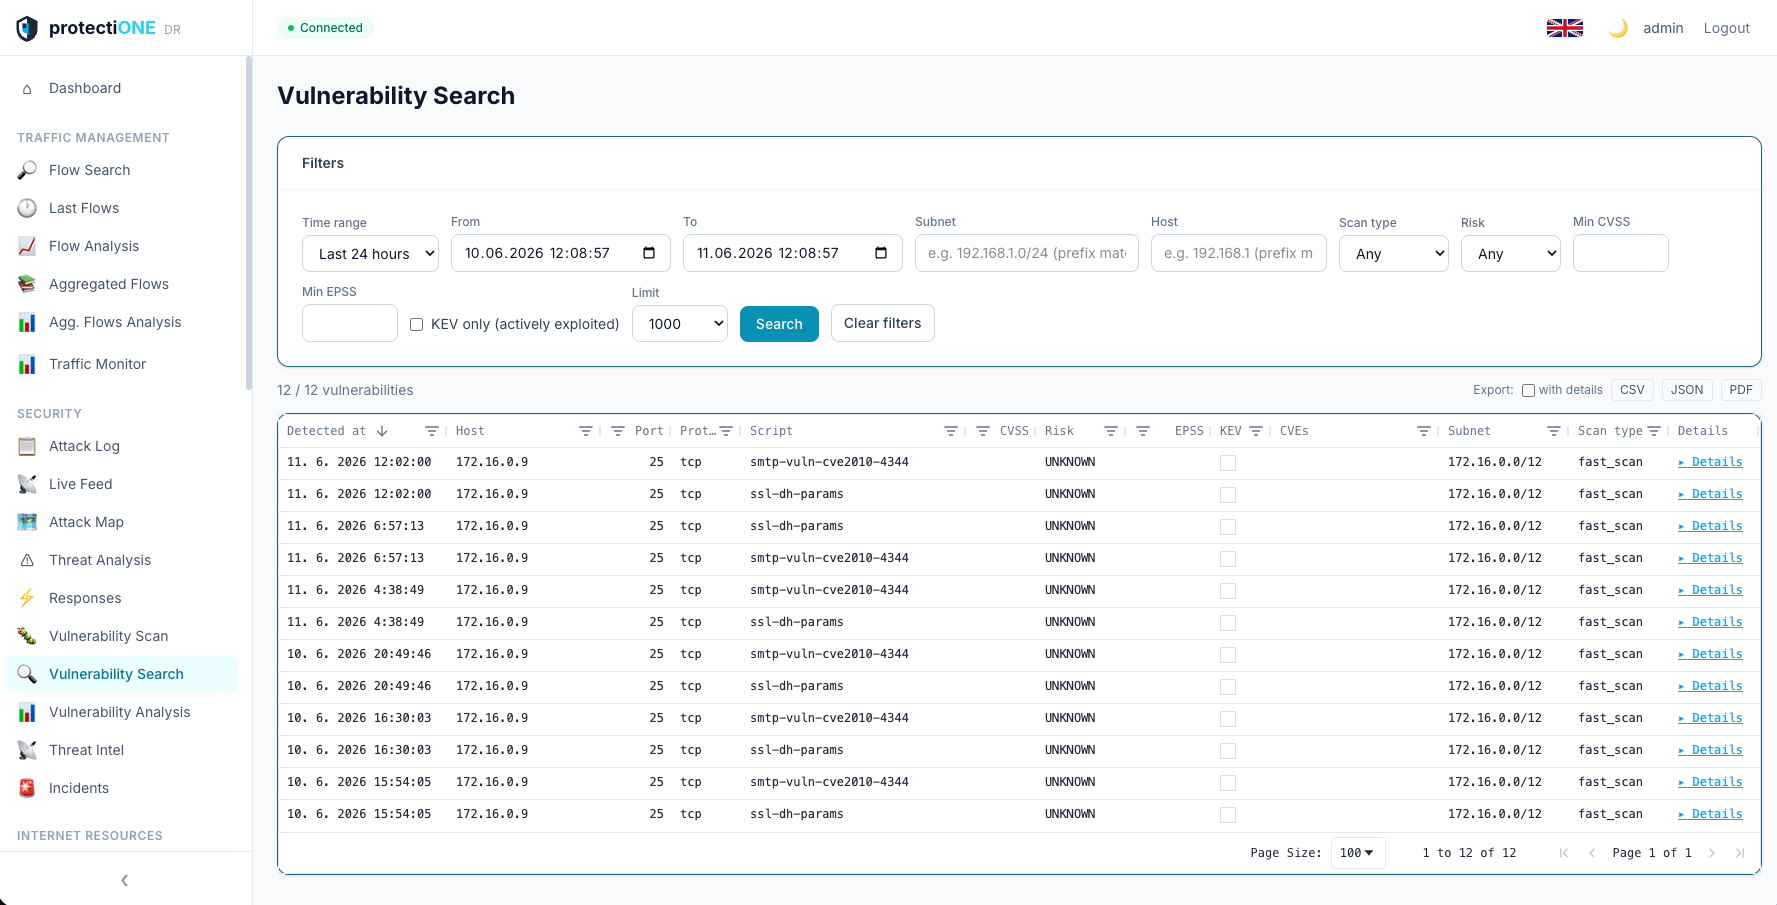Viewport: 1777px width, 905px height.
Task: Click the Search button
Action: pos(779,324)
